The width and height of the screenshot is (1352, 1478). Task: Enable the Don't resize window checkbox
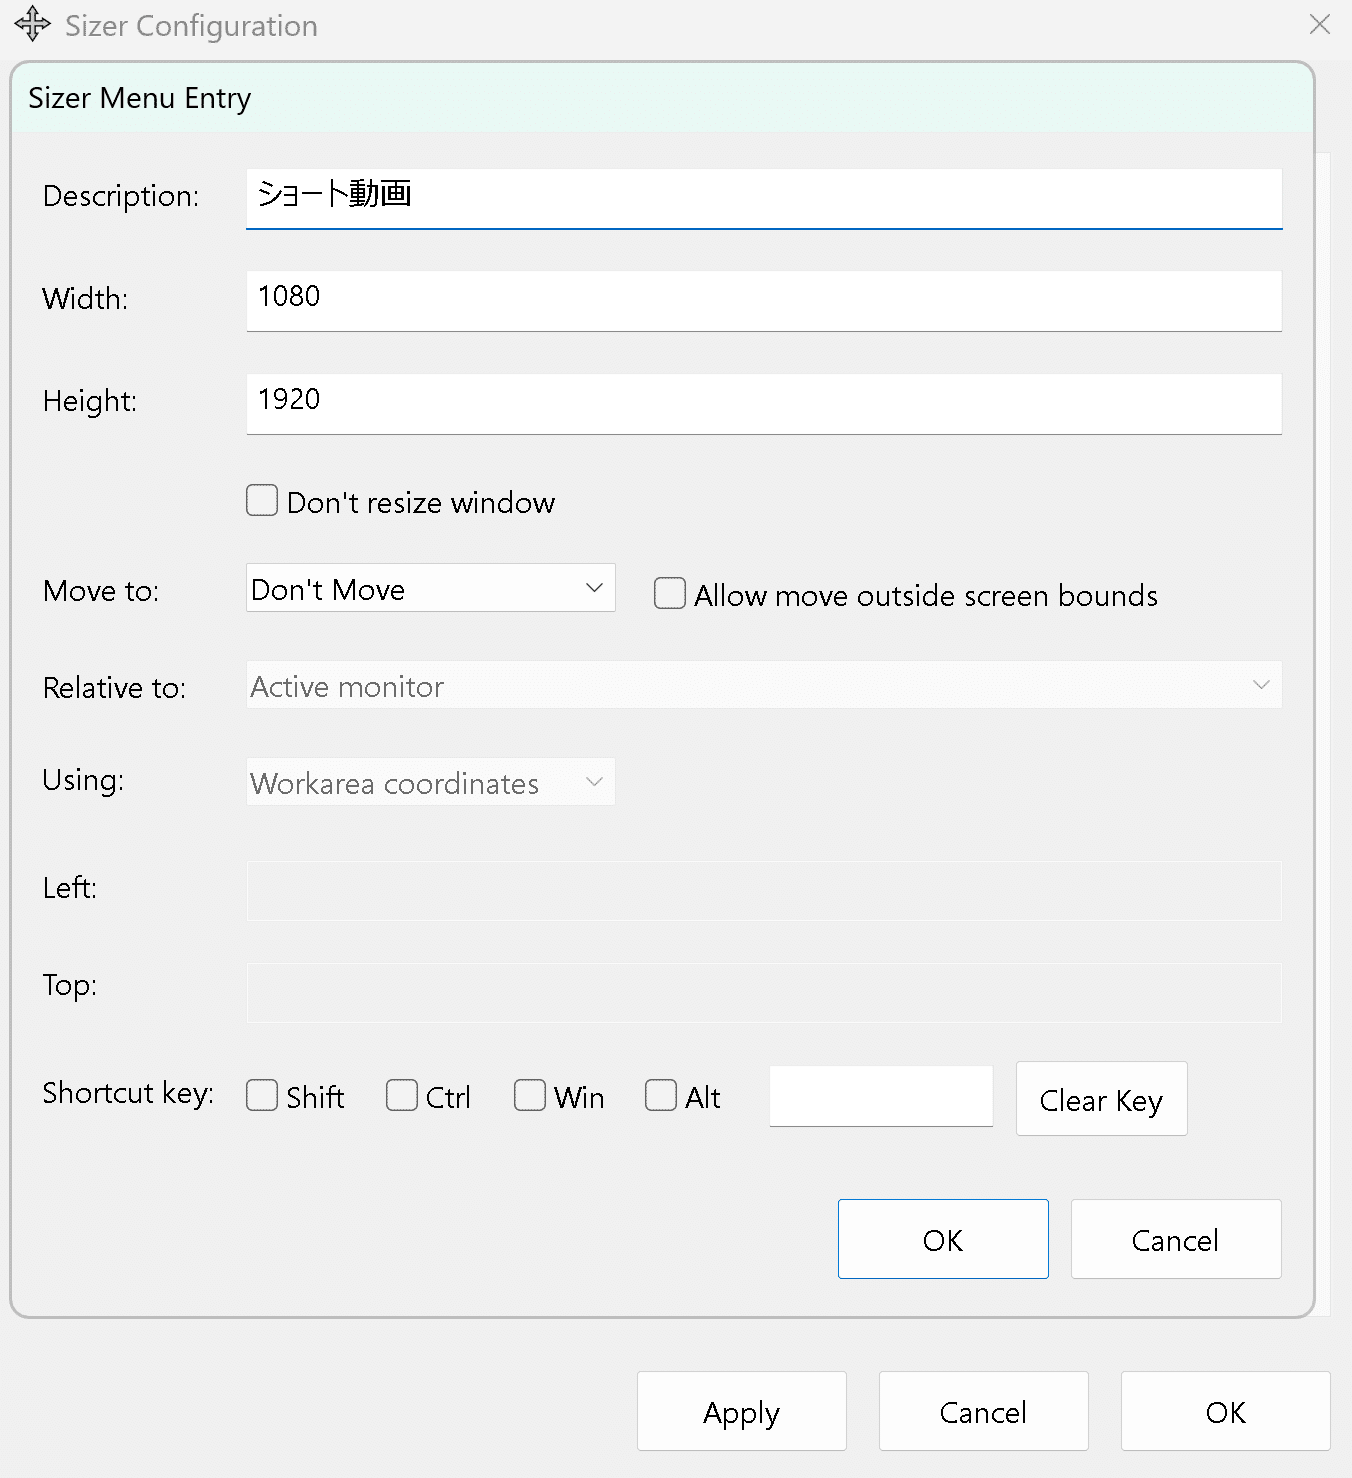click(x=262, y=500)
